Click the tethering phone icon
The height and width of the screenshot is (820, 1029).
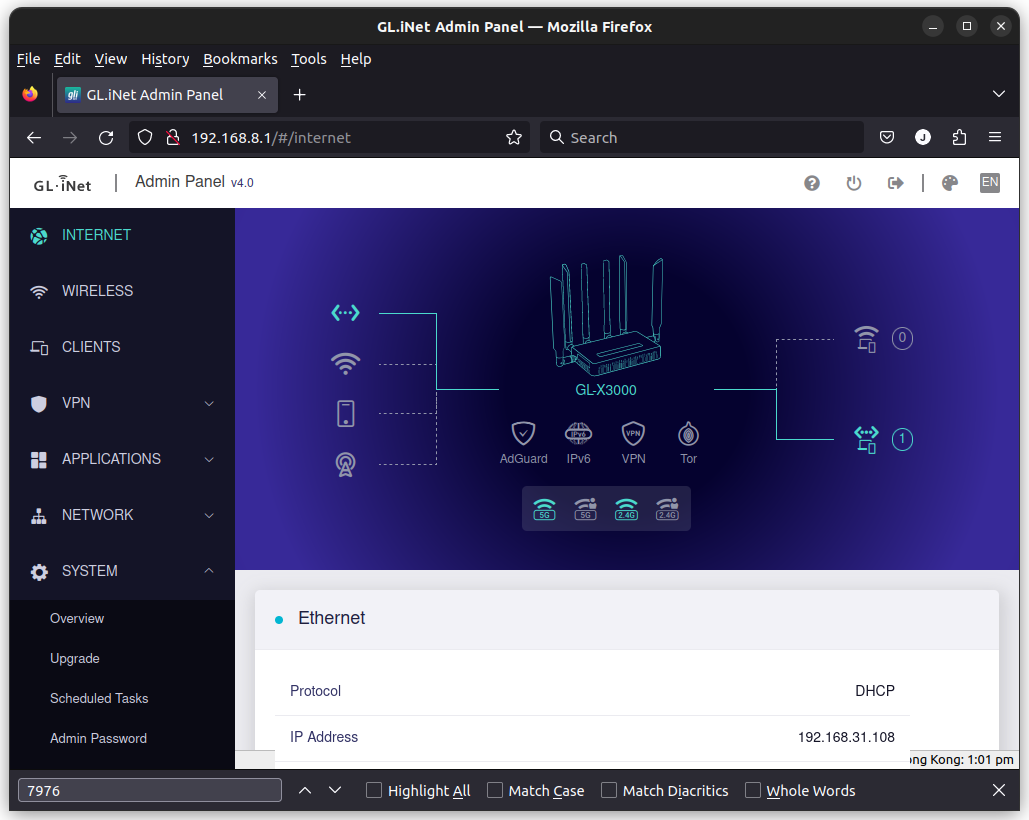click(345, 414)
